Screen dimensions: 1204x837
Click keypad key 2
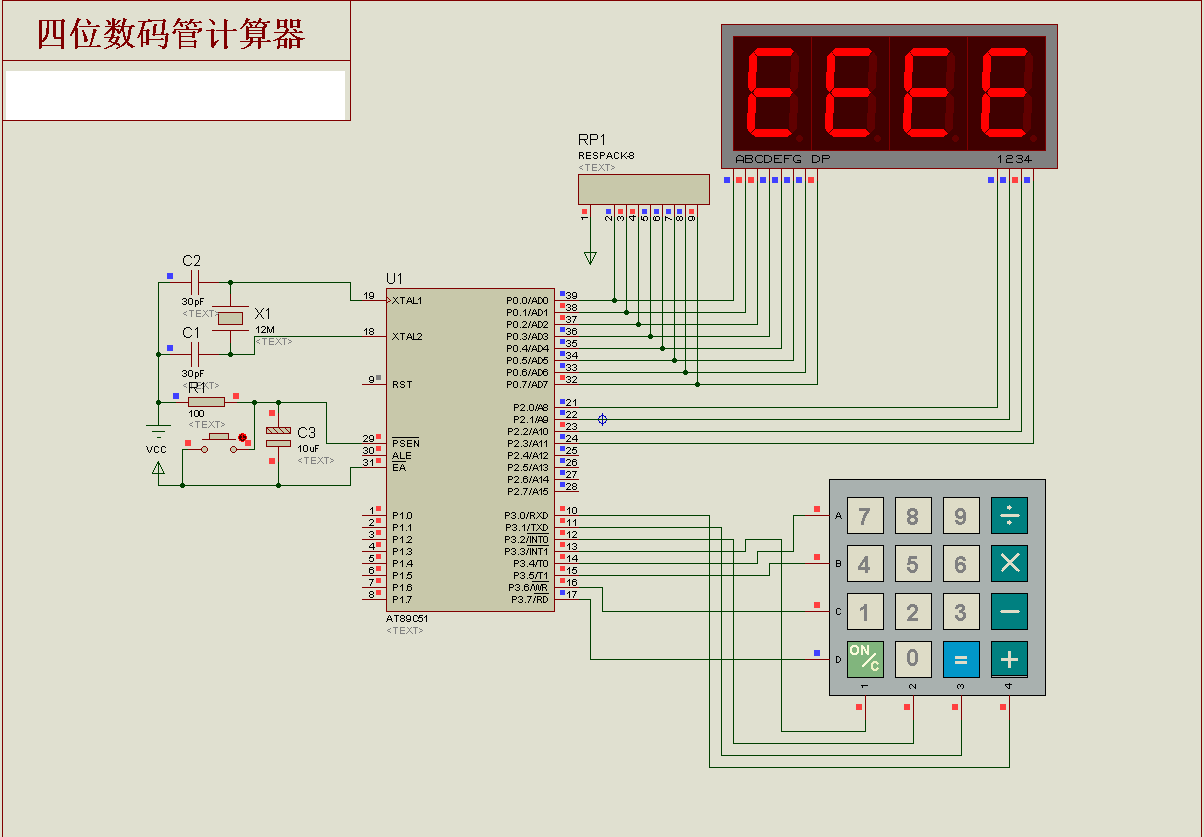pos(913,612)
